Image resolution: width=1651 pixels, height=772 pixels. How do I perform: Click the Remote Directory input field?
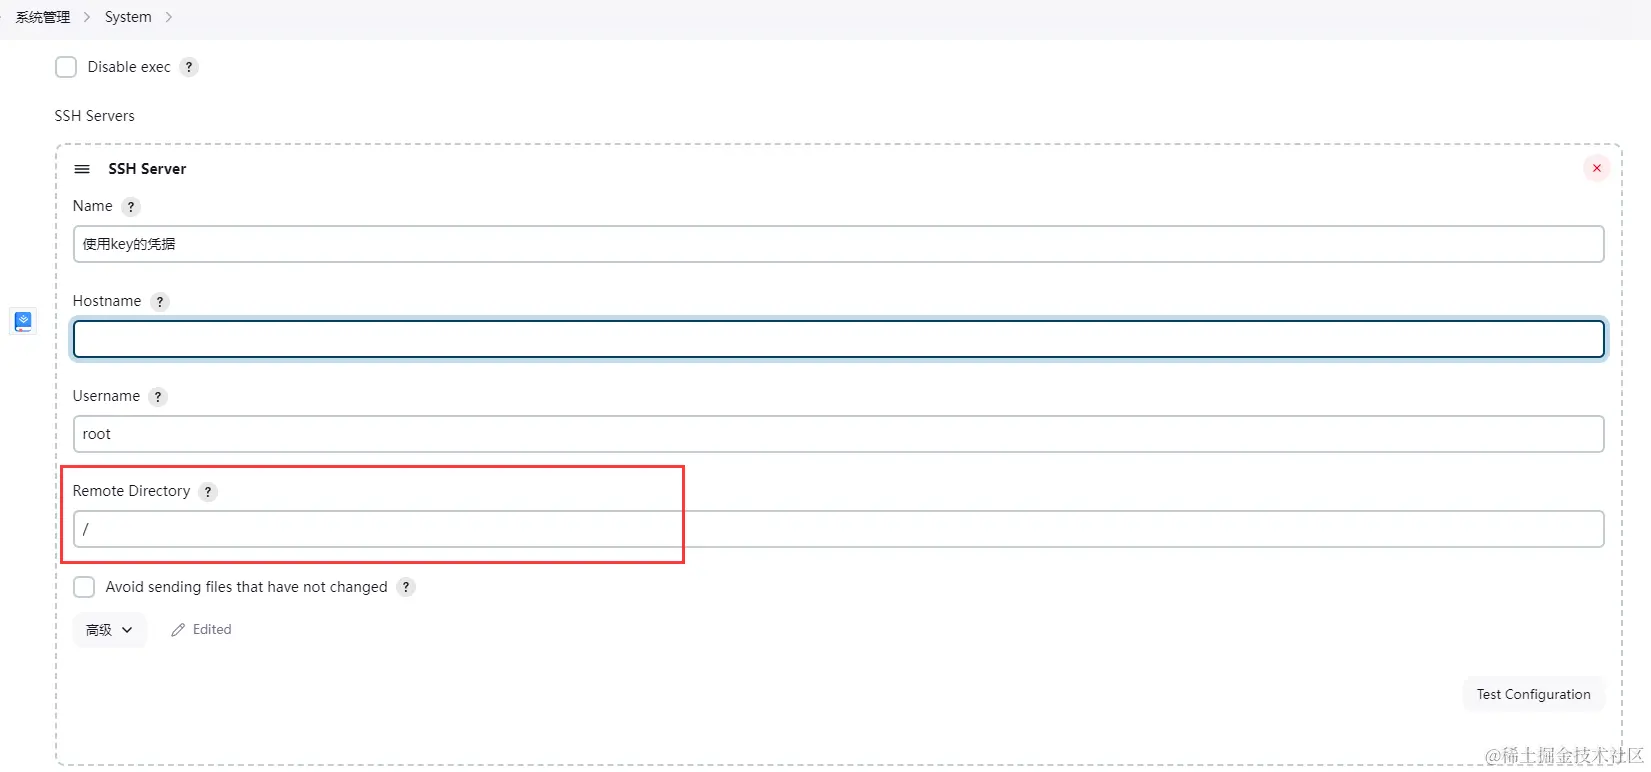839,529
